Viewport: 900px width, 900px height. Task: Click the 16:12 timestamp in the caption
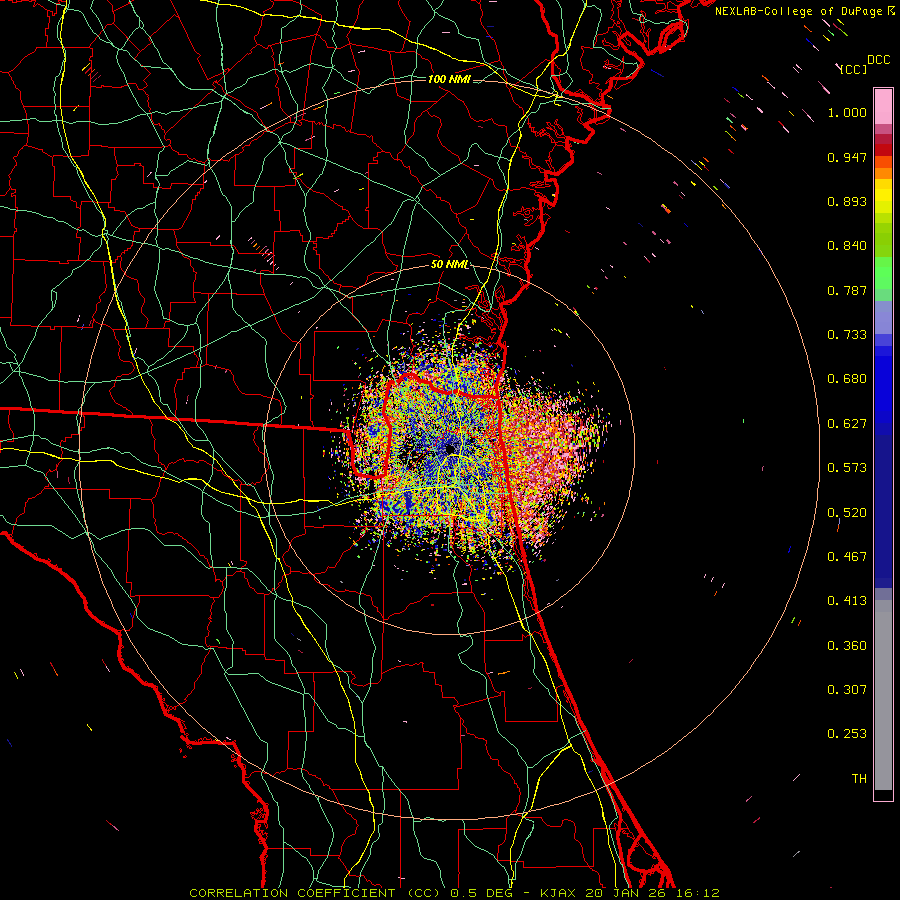[697, 893]
